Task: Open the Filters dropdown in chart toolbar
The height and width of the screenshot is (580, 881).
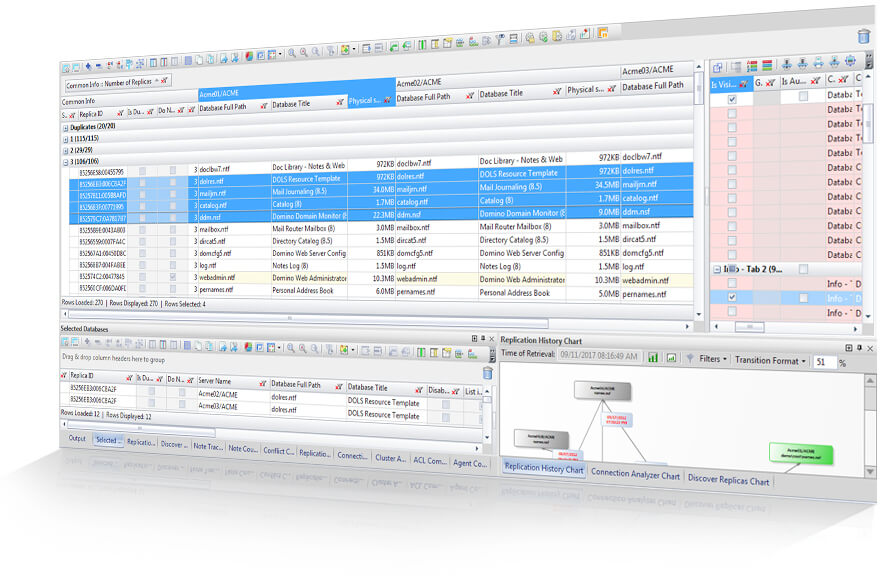Action: (712, 359)
